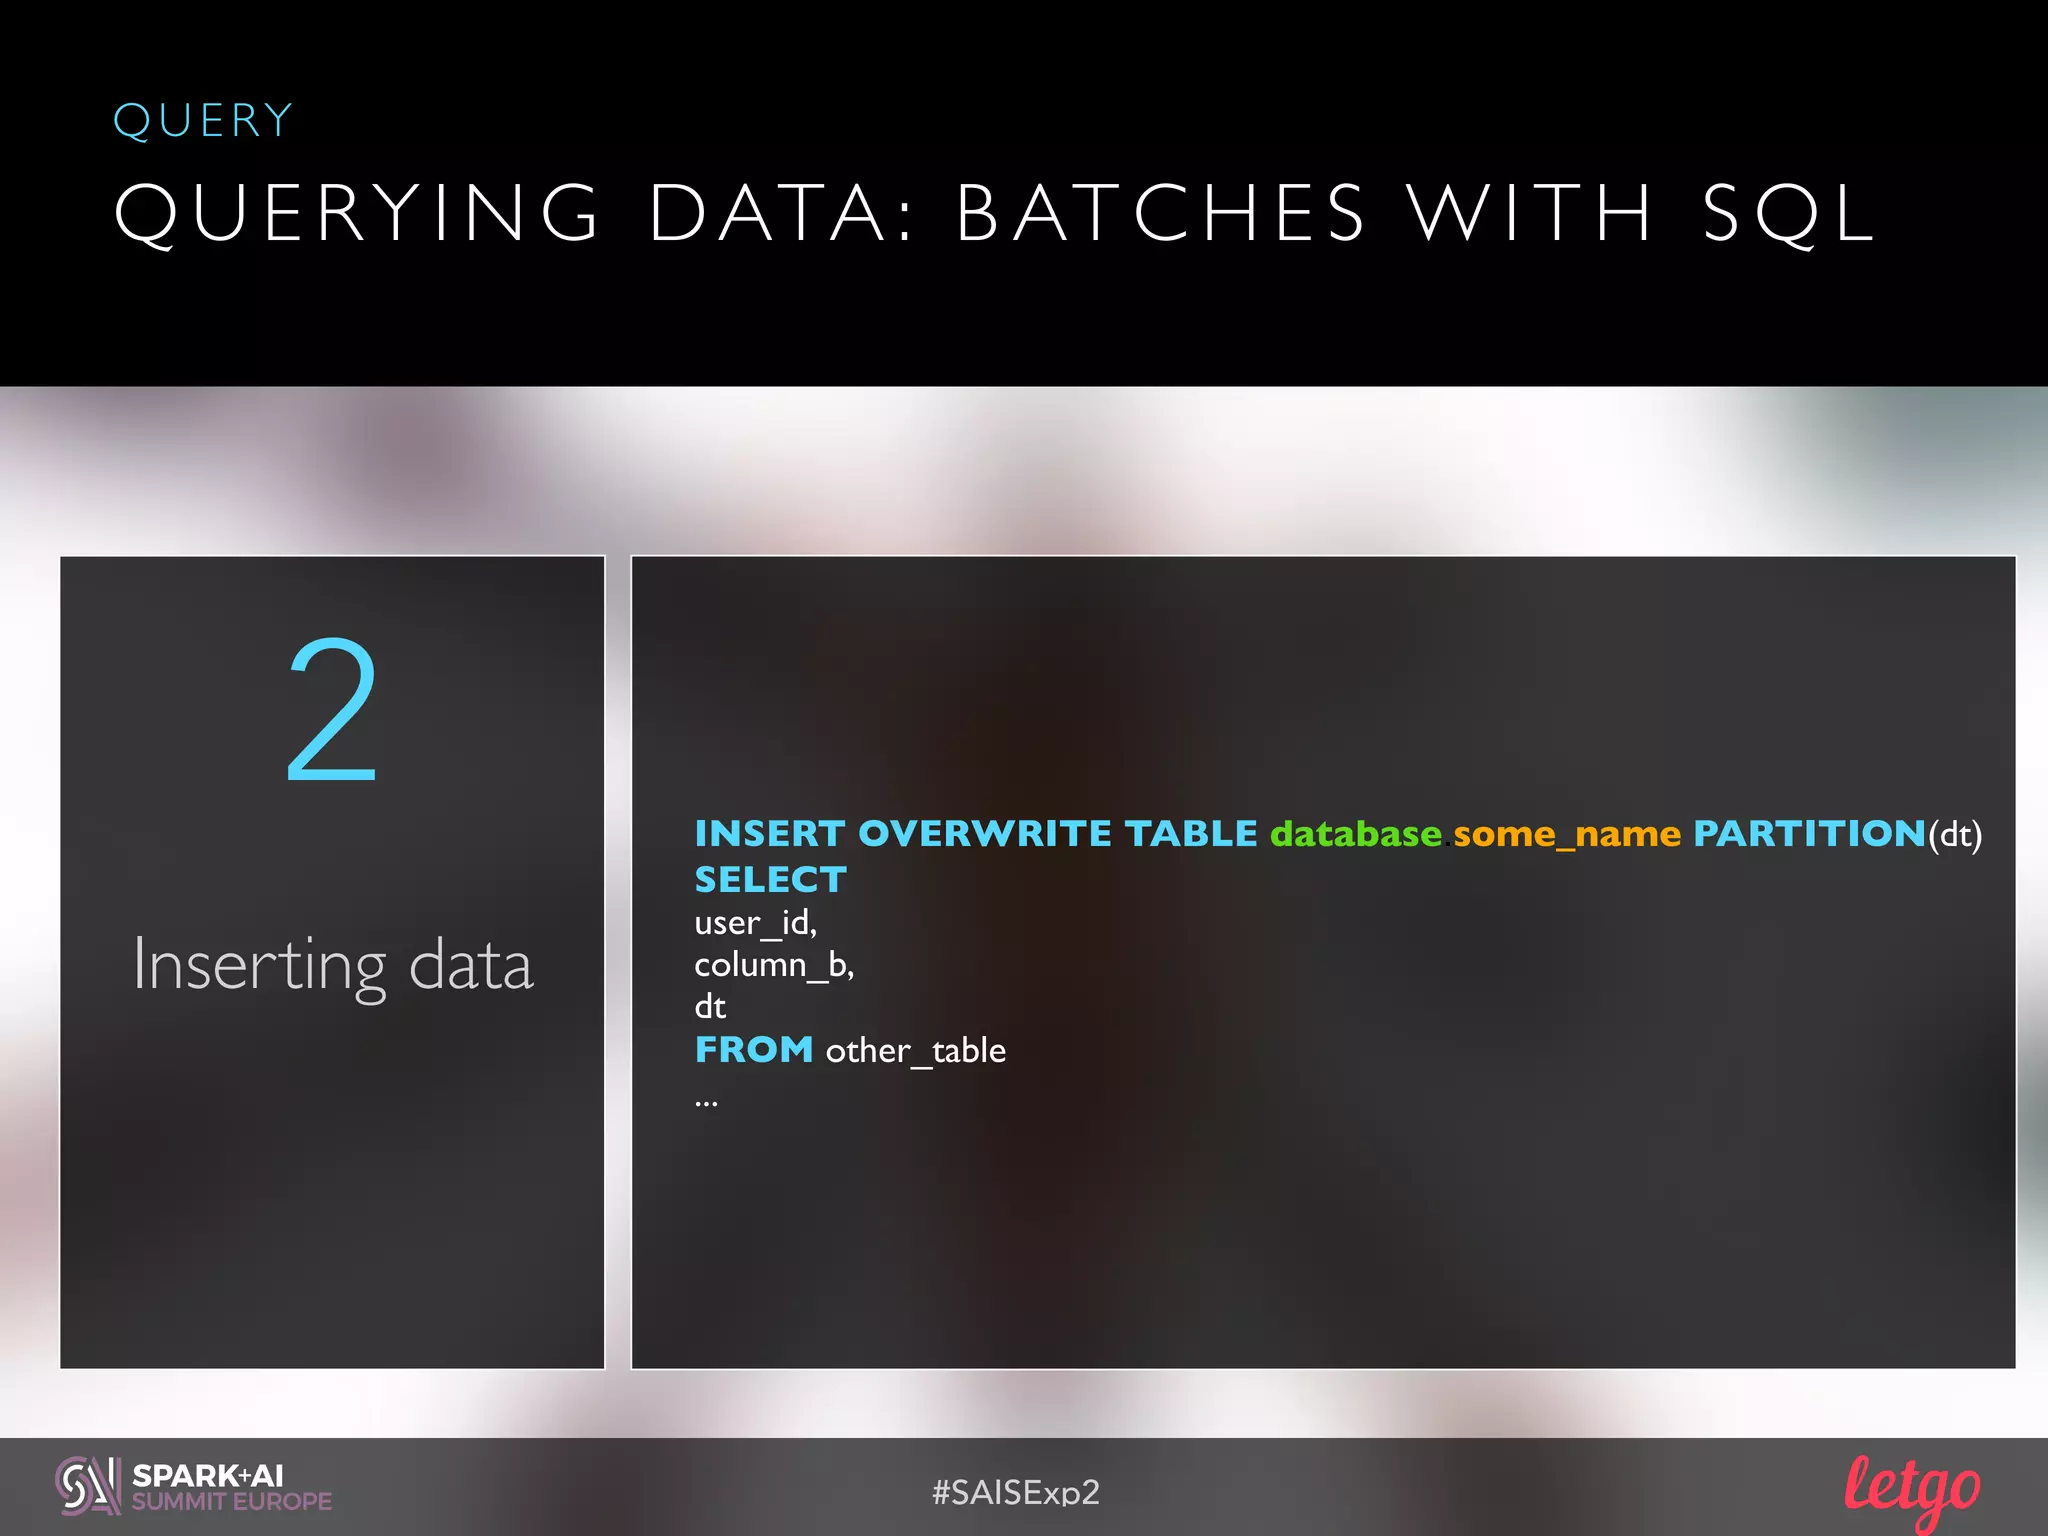Click the '...' ellipsis line
Image resolution: width=2048 pixels, height=1536 pixels.
[x=706, y=1103]
